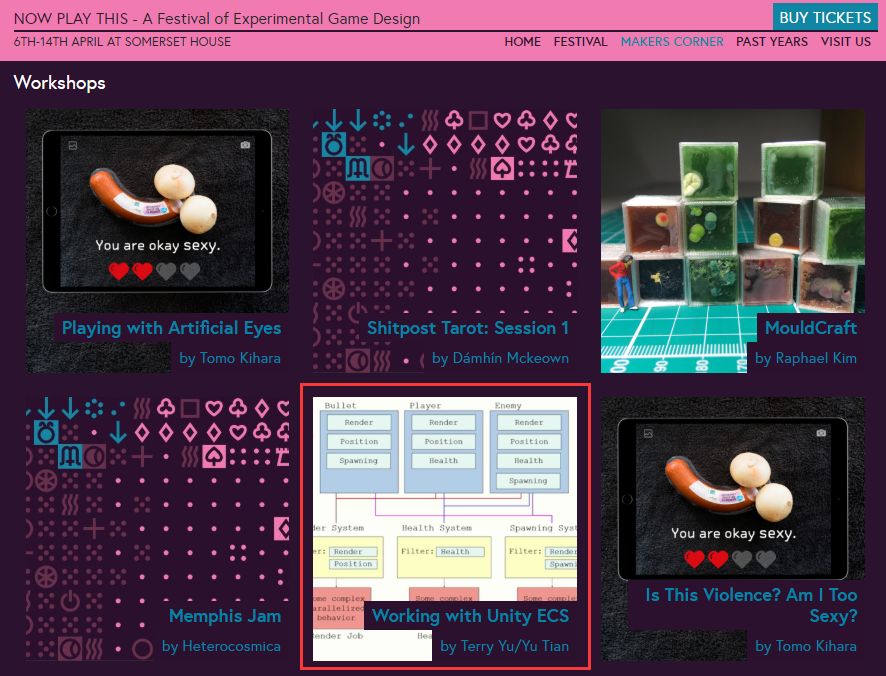This screenshot has height=676, width=886.
Task: Click the top-left tablet sausage image
Action: [x=157, y=210]
